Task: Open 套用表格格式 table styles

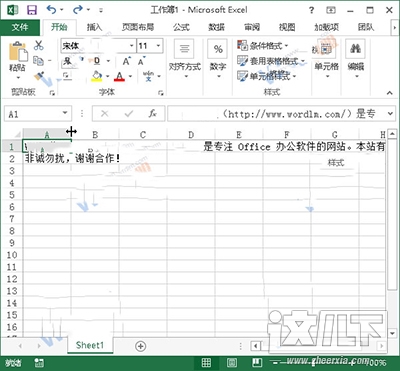Action: click(x=271, y=61)
